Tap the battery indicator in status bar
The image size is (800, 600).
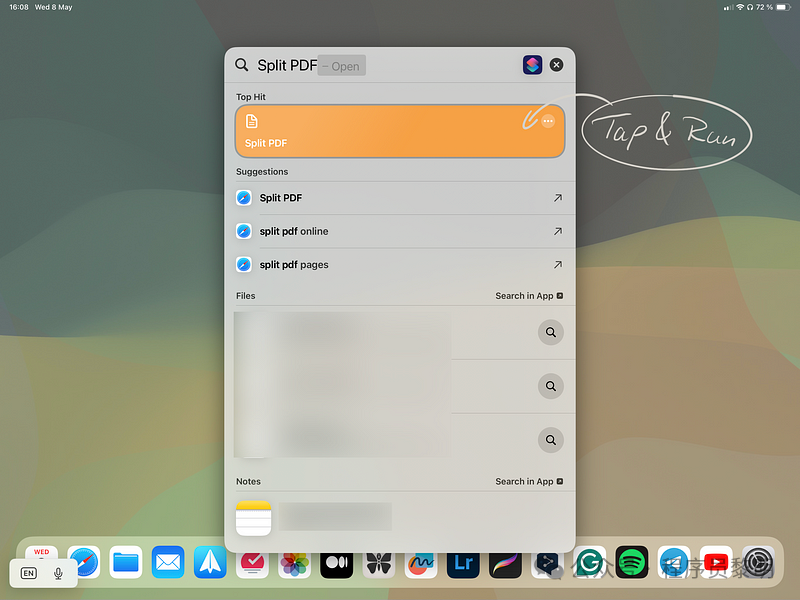(784, 7)
